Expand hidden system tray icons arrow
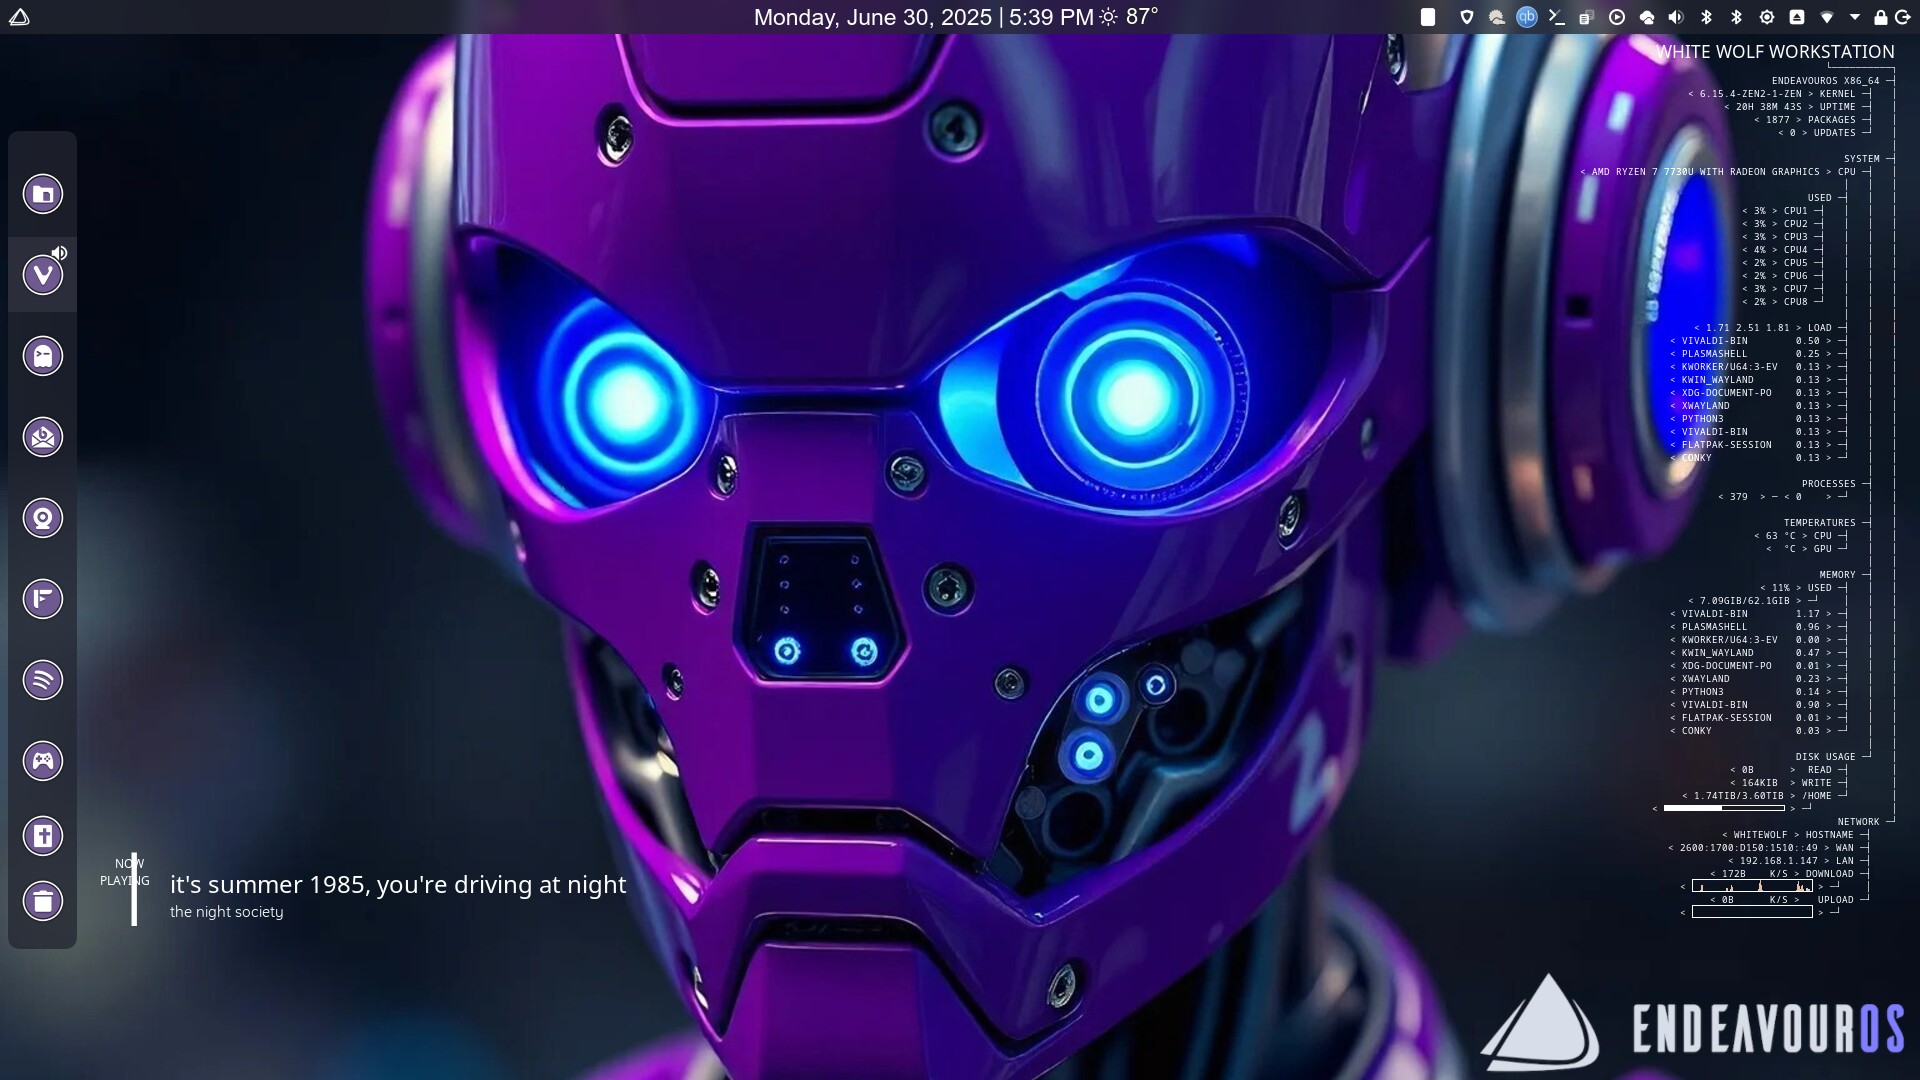 (1855, 17)
